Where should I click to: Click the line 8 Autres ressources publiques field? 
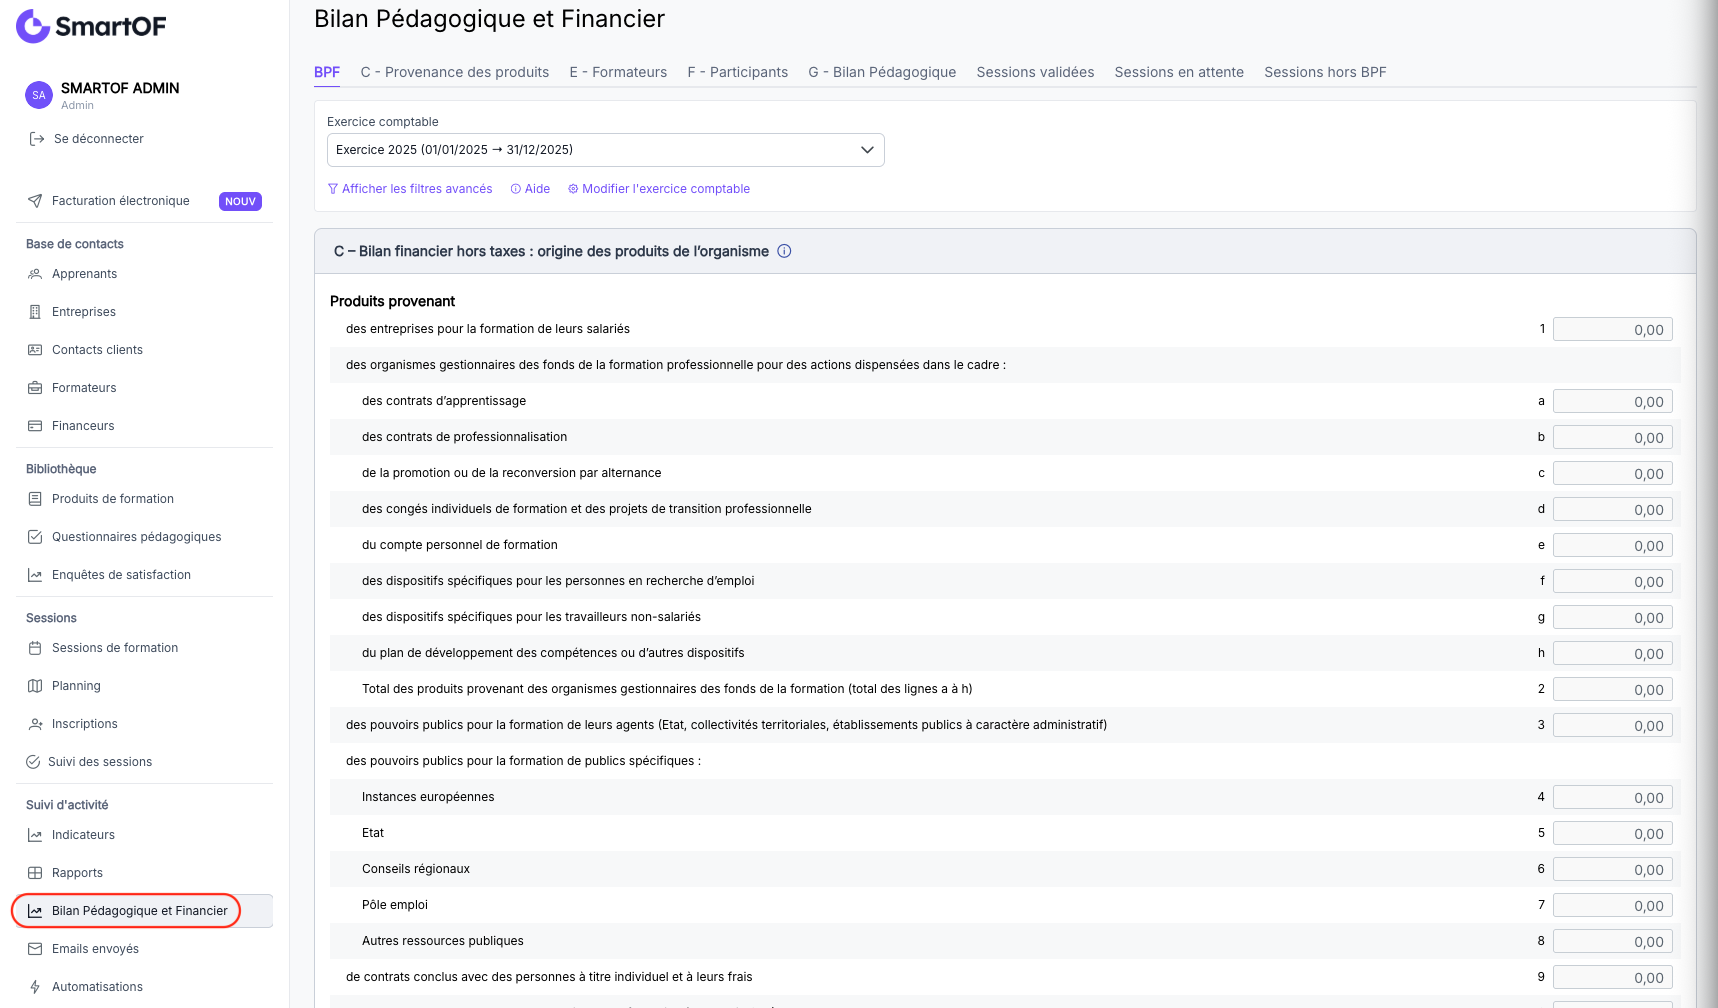[1612, 941]
